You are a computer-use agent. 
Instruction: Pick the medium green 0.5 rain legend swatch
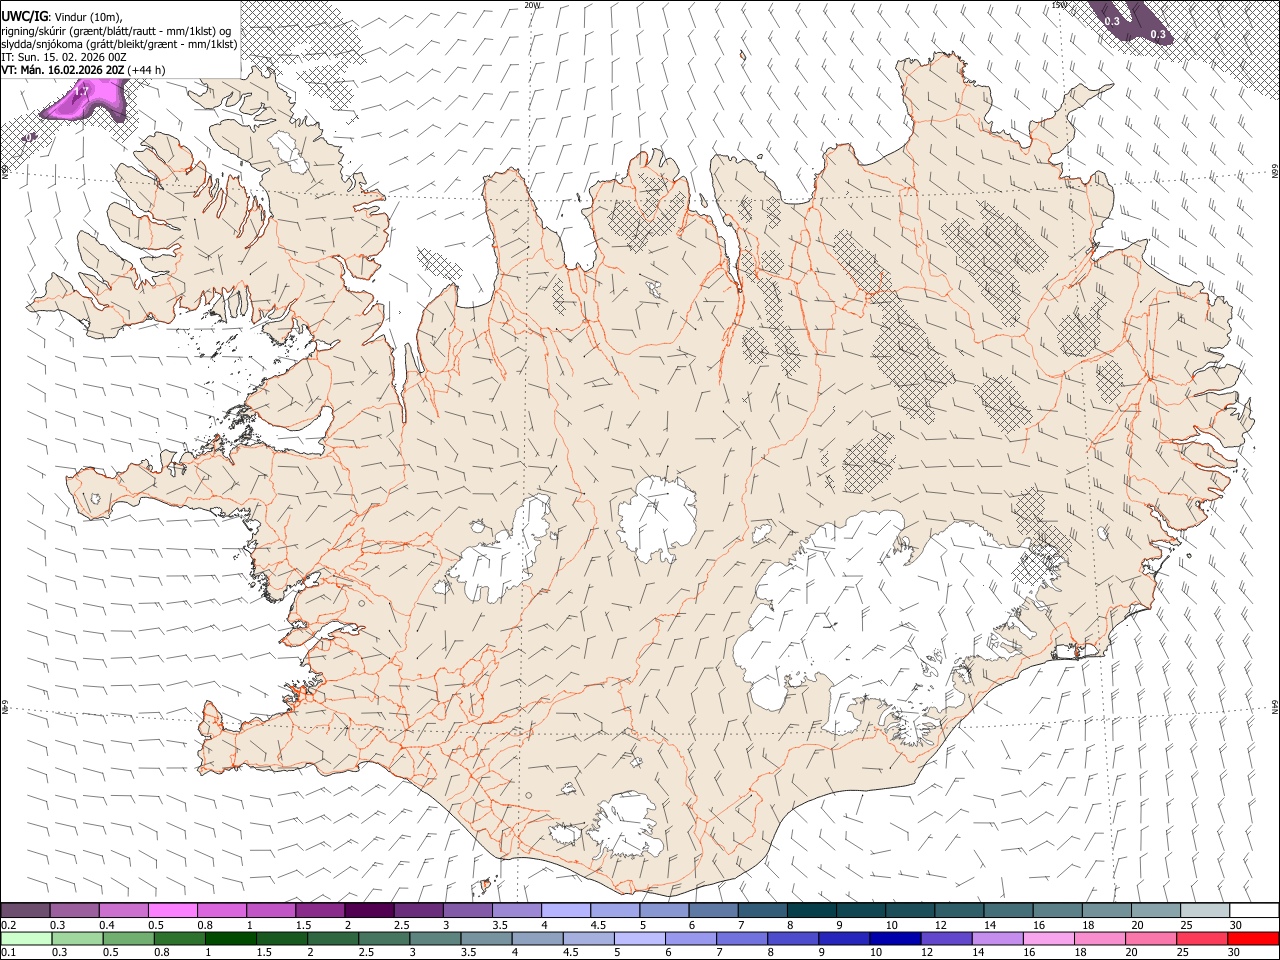128,938
